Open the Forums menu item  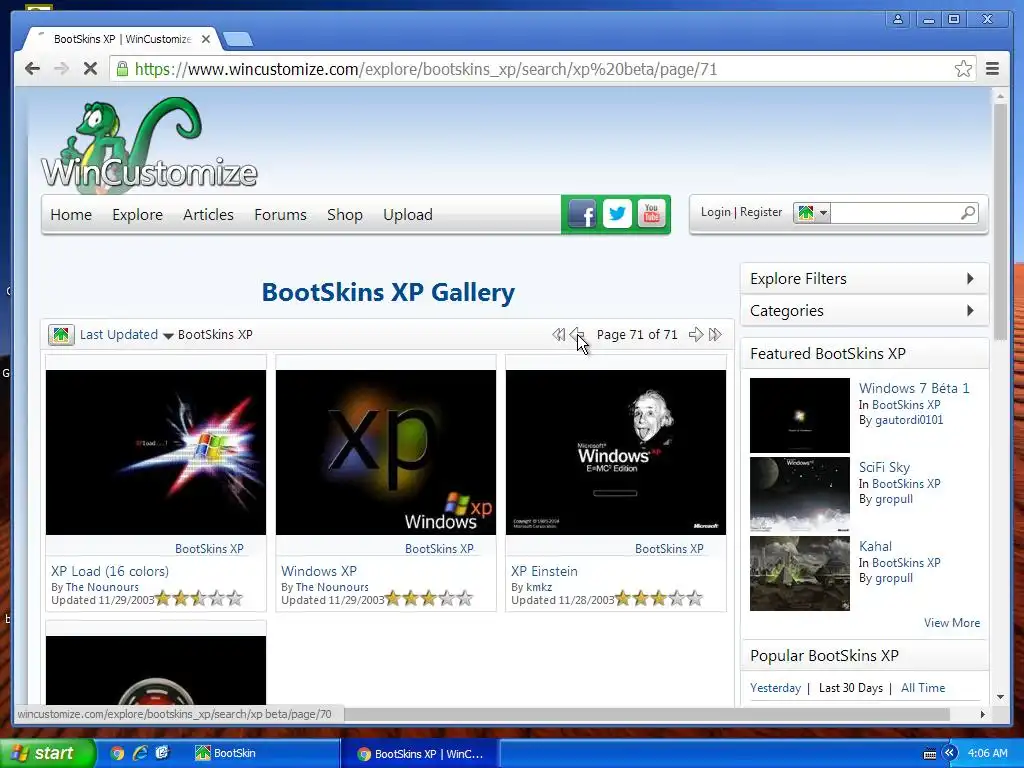pos(280,214)
